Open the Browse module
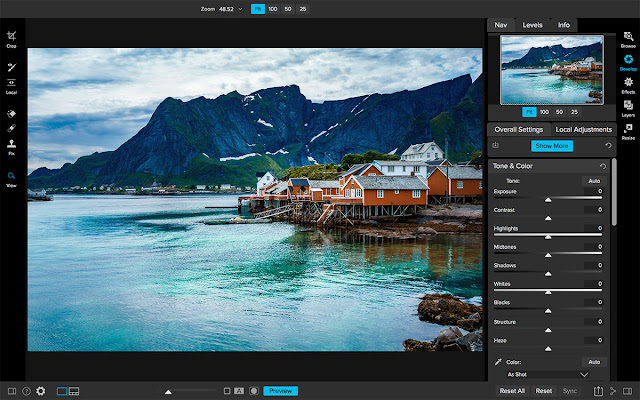The image size is (640, 400). point(628,39)
